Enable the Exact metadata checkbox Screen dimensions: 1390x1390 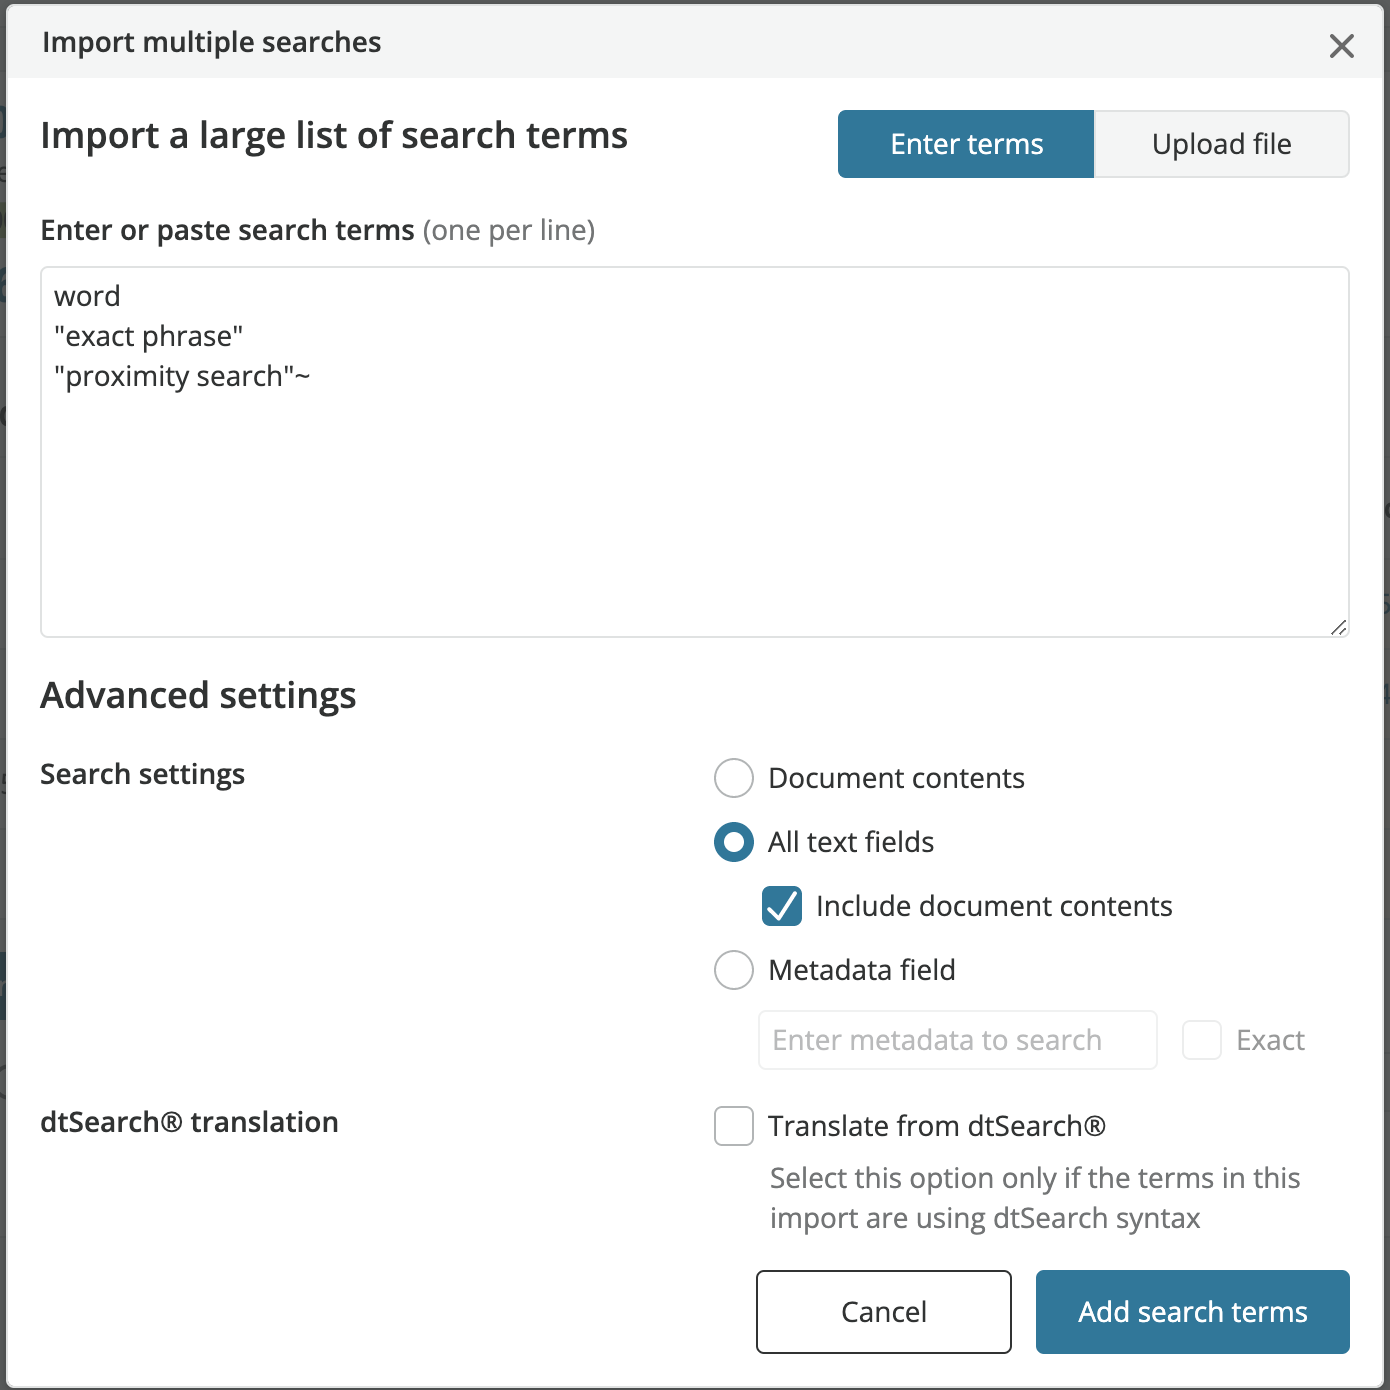tap(1201, 1040)
